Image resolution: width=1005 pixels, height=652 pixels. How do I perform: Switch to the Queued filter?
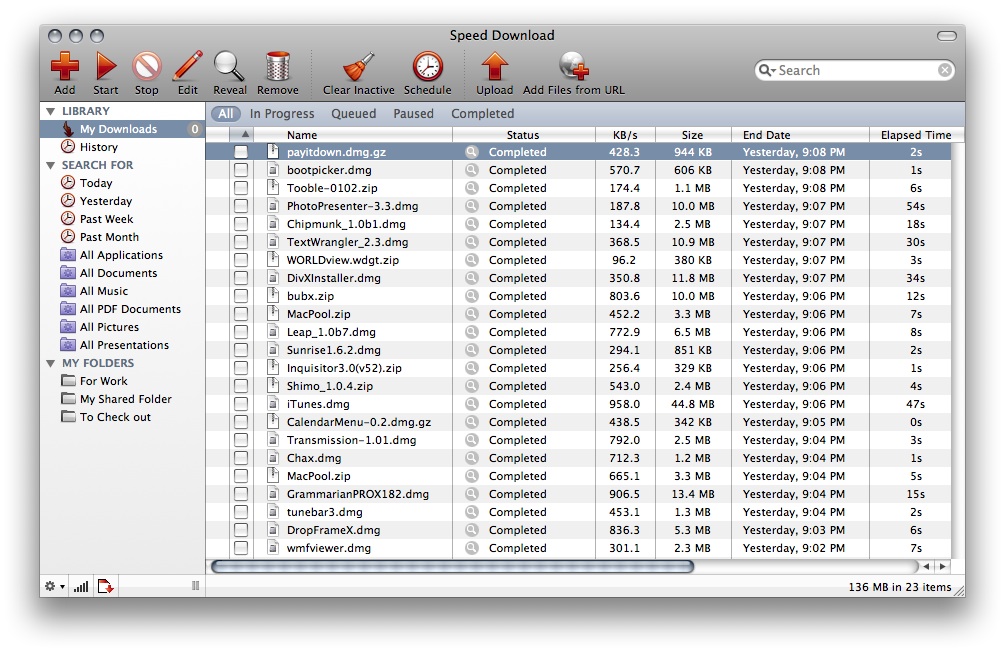[x=354, y=113]
